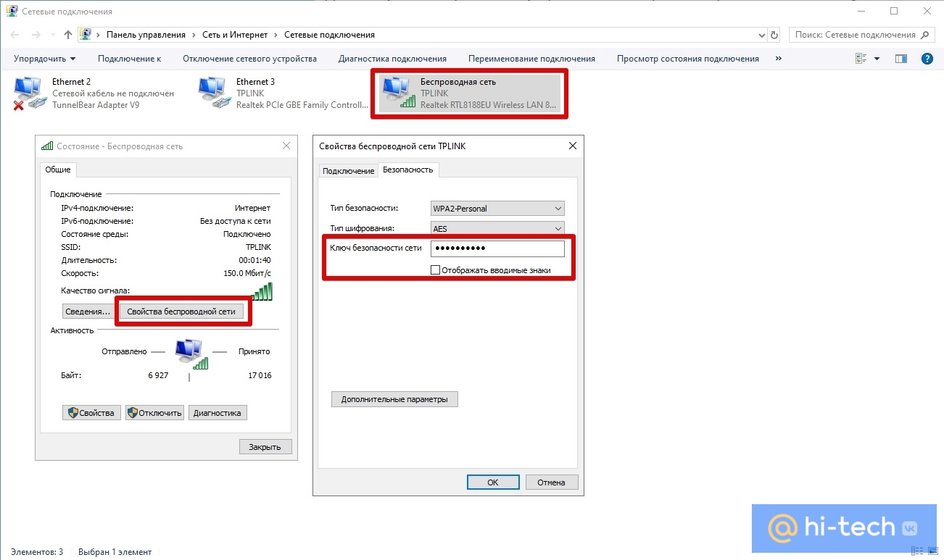Toggle the preview pane icon
The image size is (944, 560).
pos(901,58)
